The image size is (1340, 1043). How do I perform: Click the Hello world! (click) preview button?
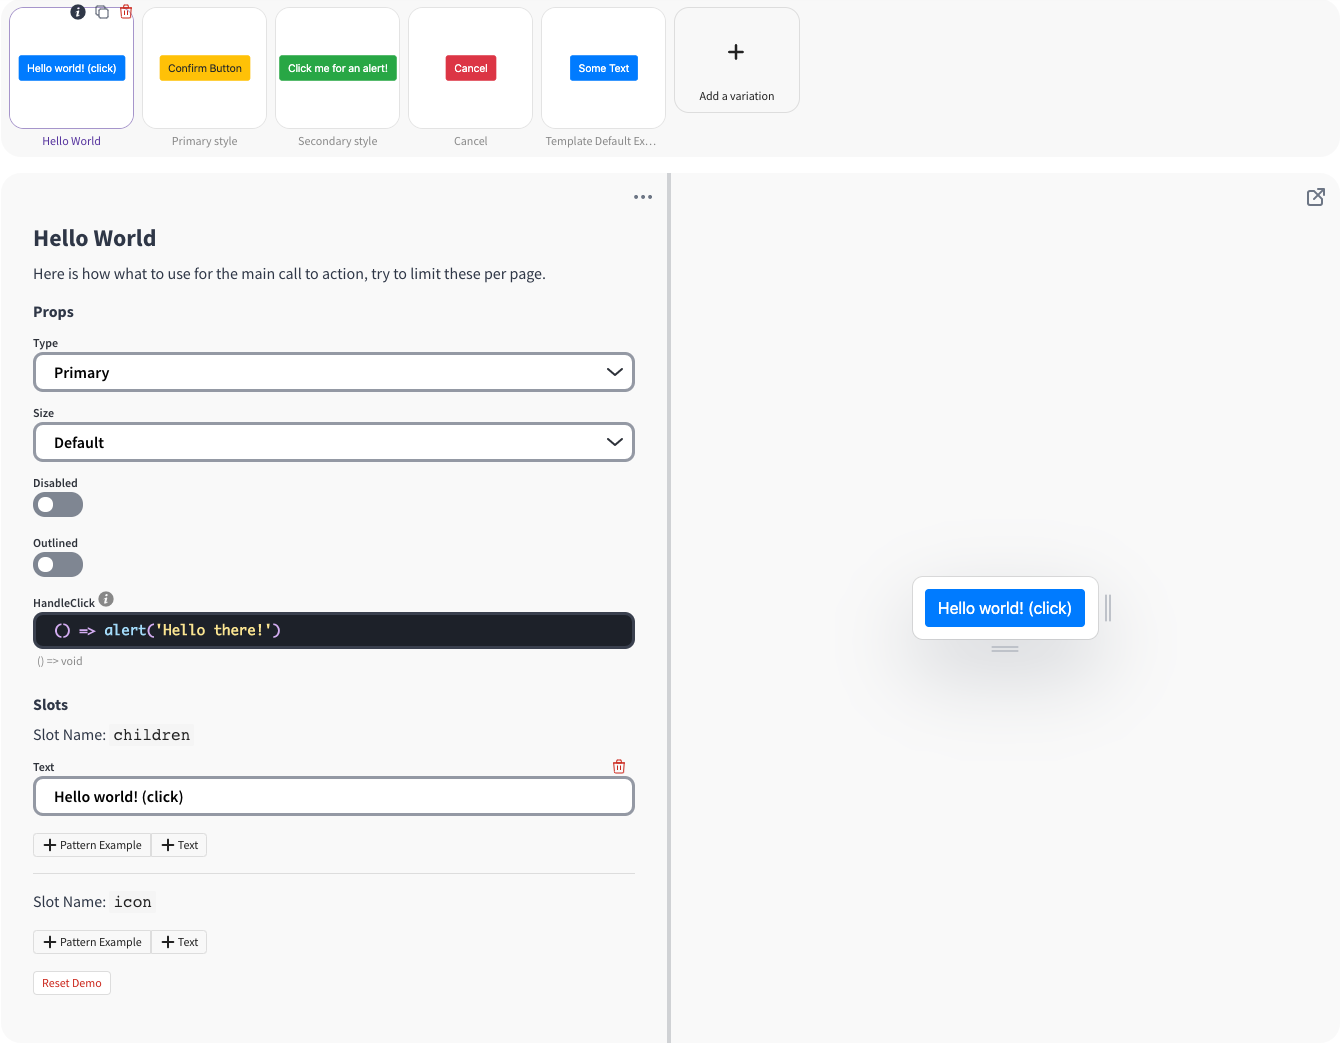(1005, 608)
